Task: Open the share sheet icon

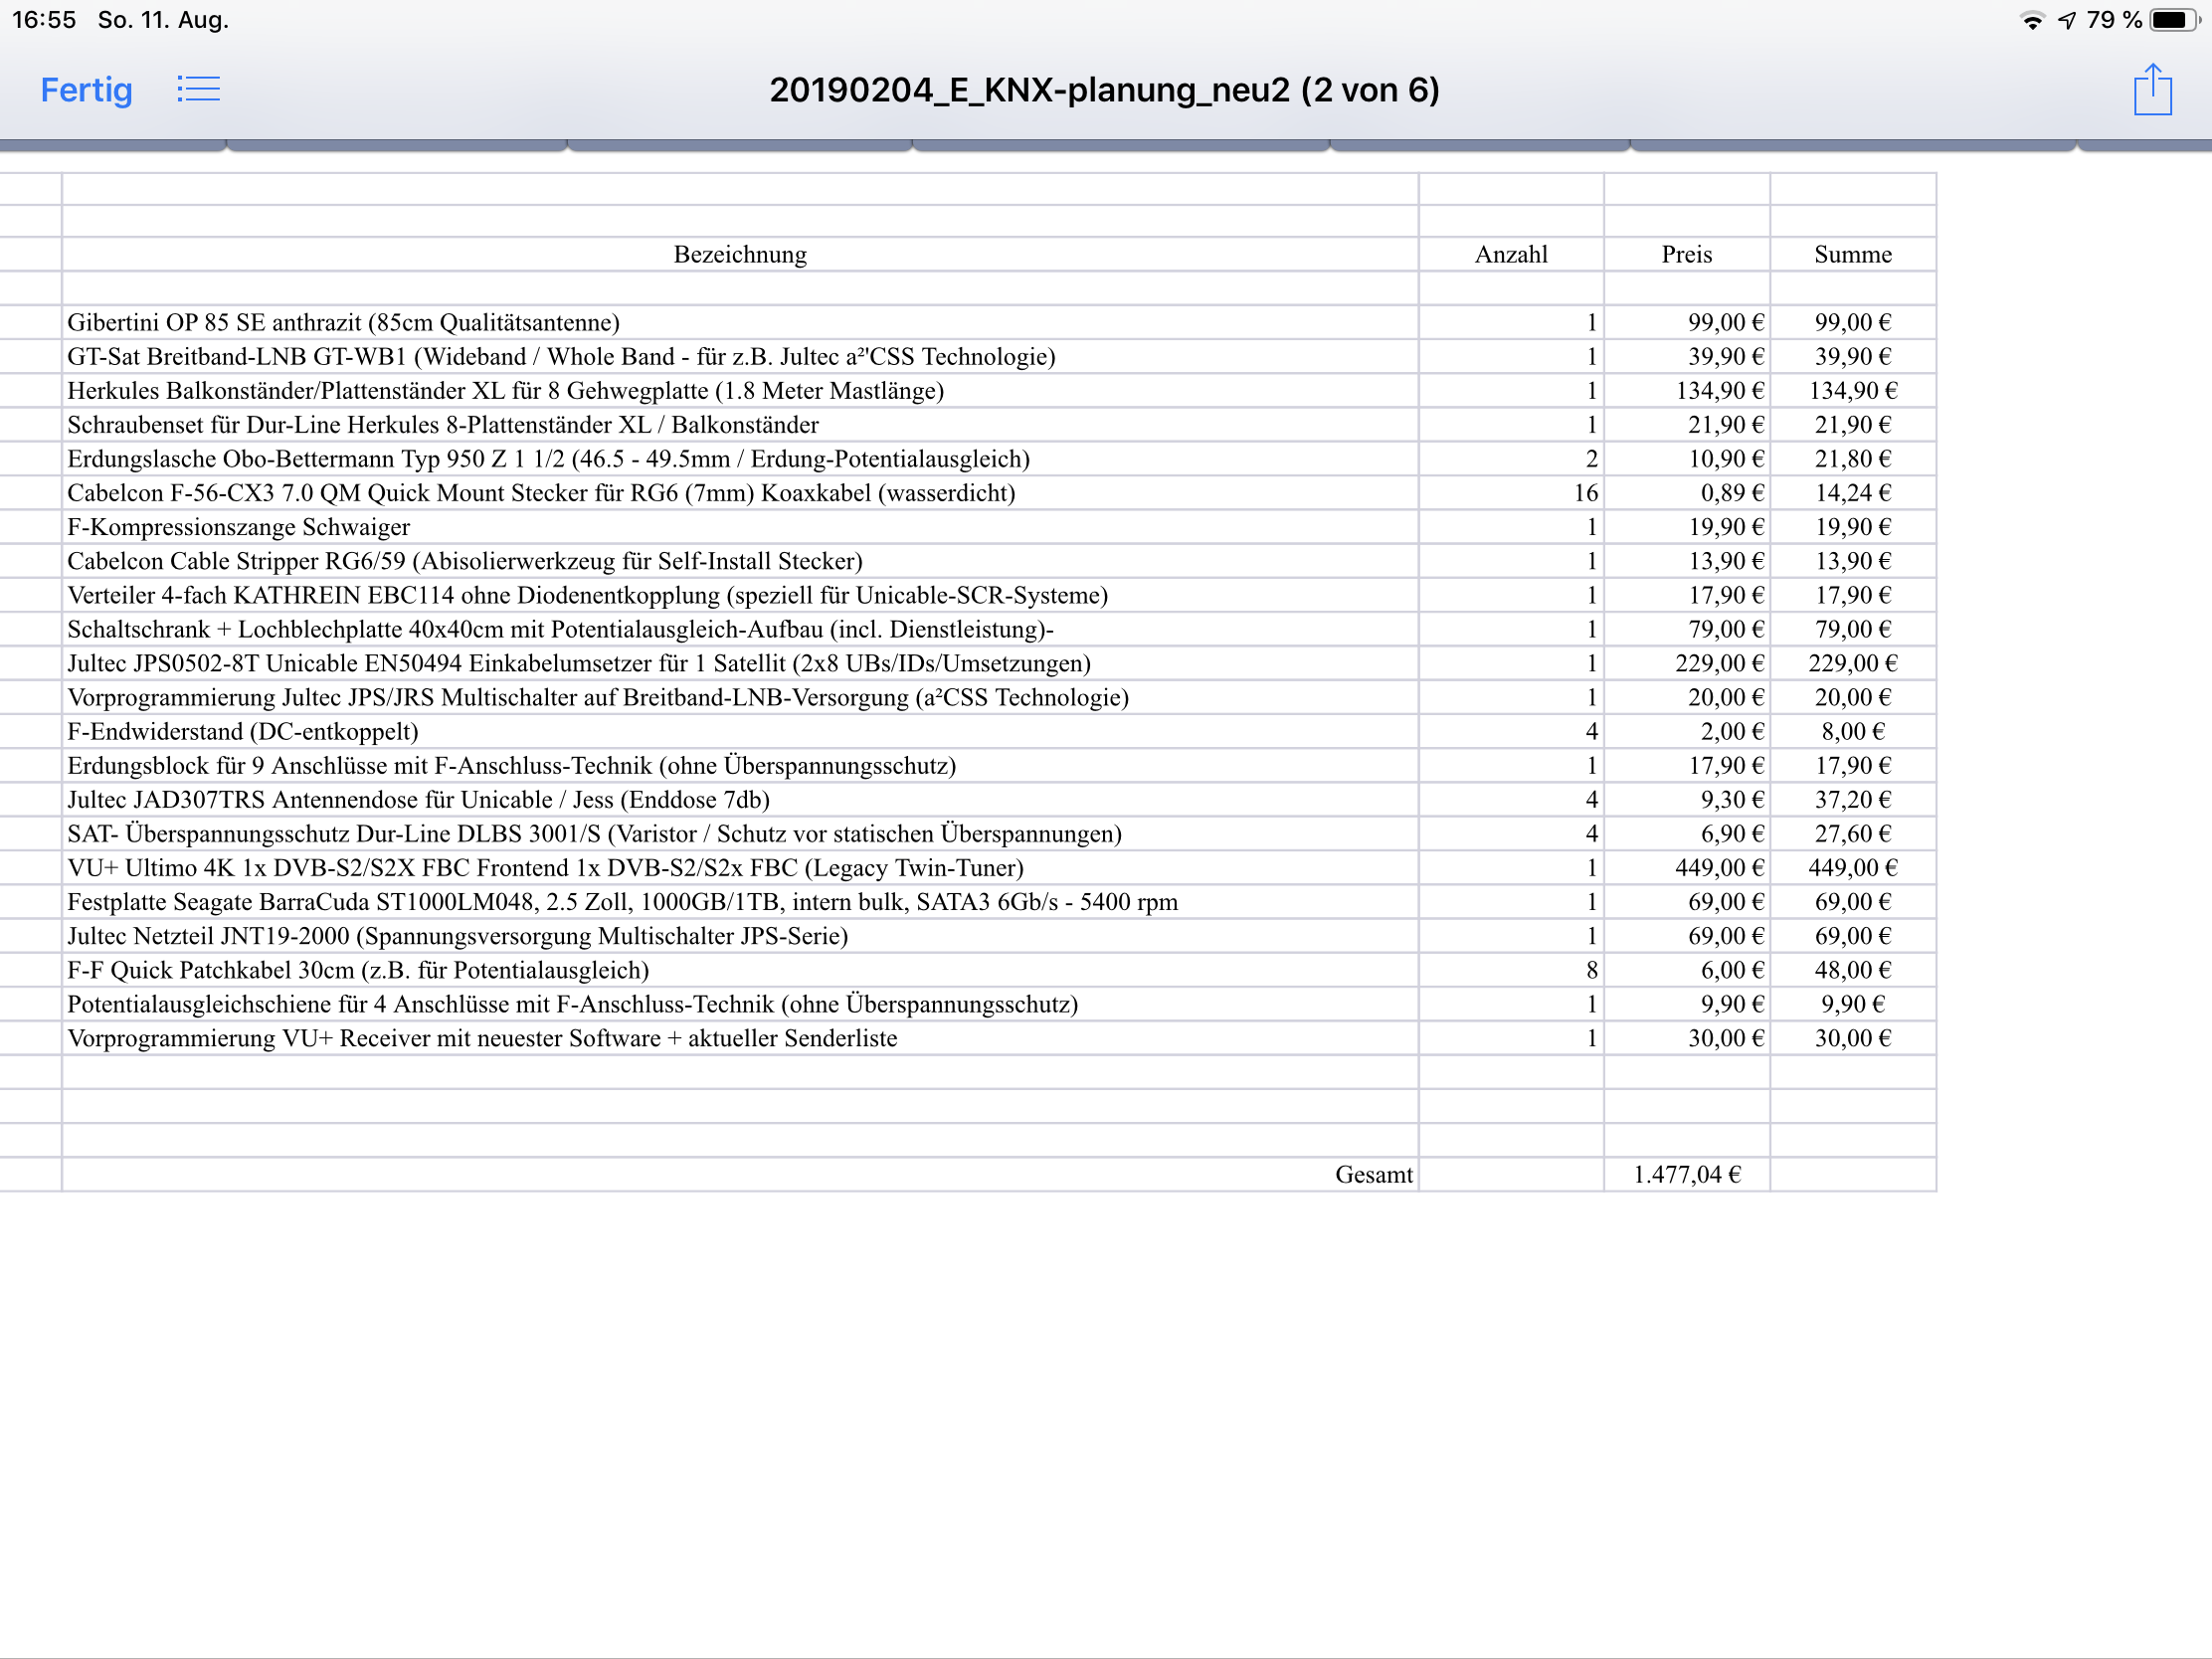Action: click(x=2152, y=89)
